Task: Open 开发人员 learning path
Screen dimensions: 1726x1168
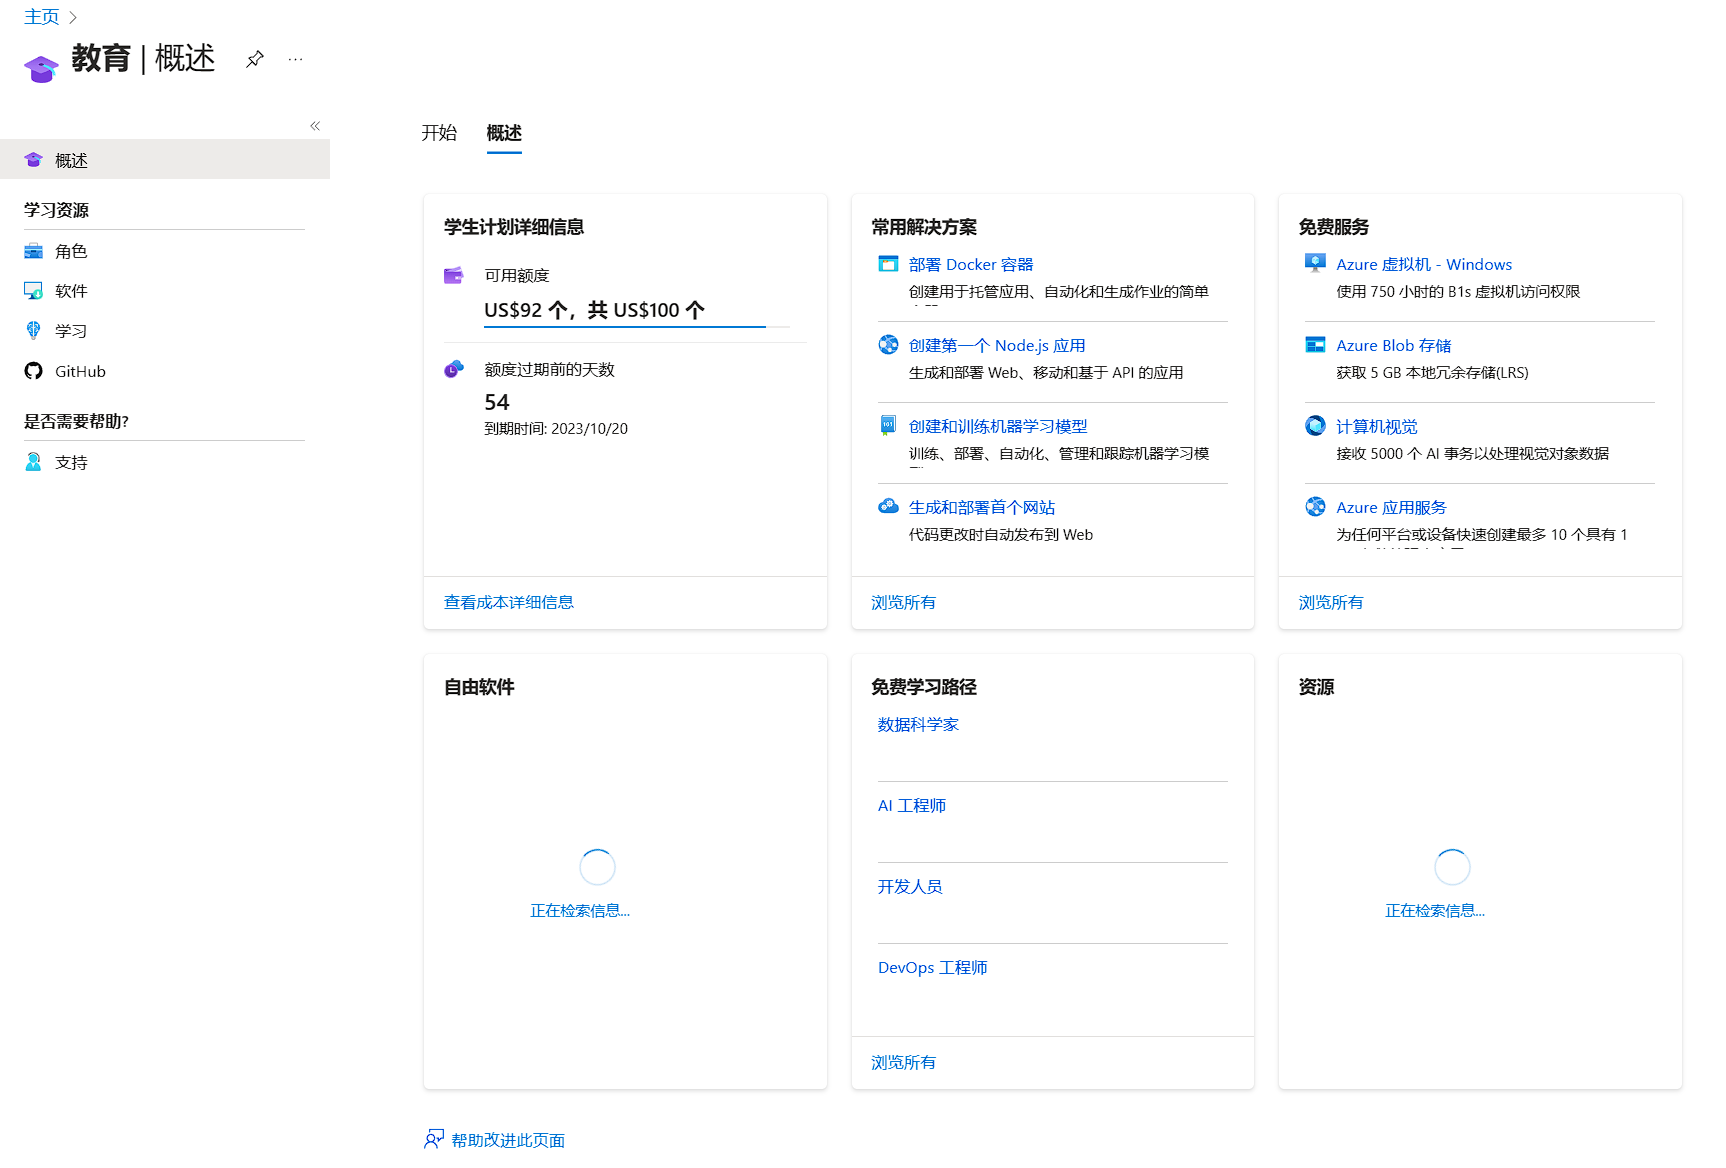Action: tap(910, 886)
